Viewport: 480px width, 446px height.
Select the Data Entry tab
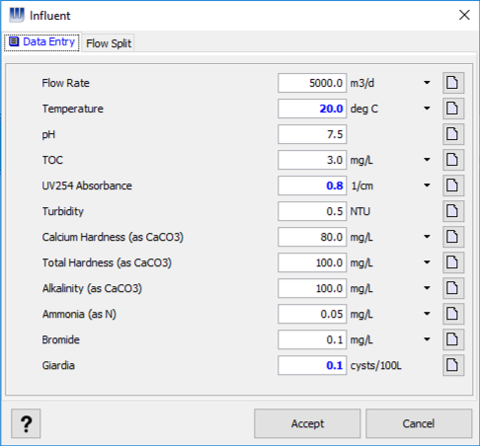[x=42, y=42]
